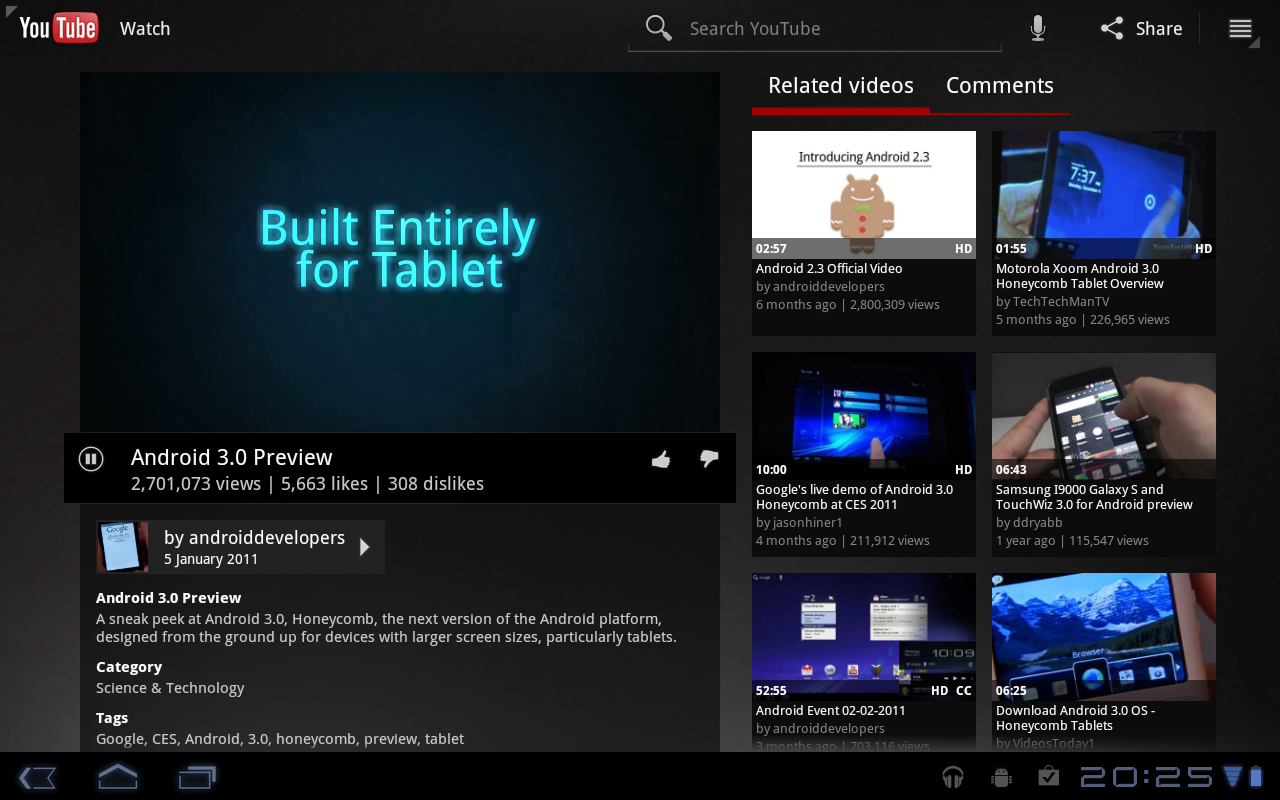Open recent apps switcher
Image resolution: width=1280 pixels, height=800 pixels.
pyautogui.click(x=197, y=777)
